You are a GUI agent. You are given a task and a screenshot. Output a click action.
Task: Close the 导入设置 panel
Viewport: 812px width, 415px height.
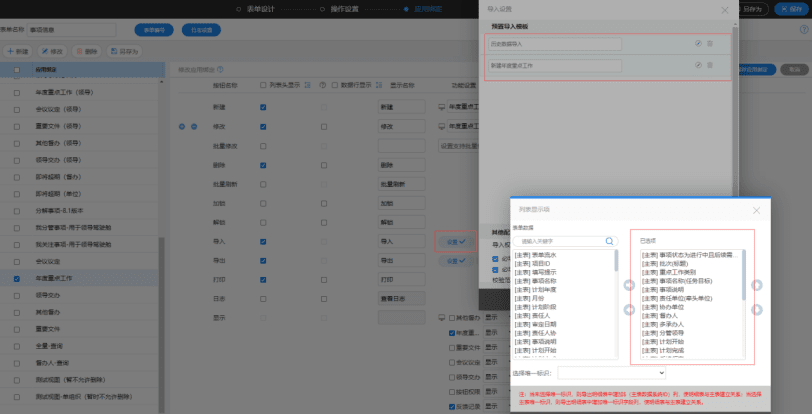(x=725, y=10)
